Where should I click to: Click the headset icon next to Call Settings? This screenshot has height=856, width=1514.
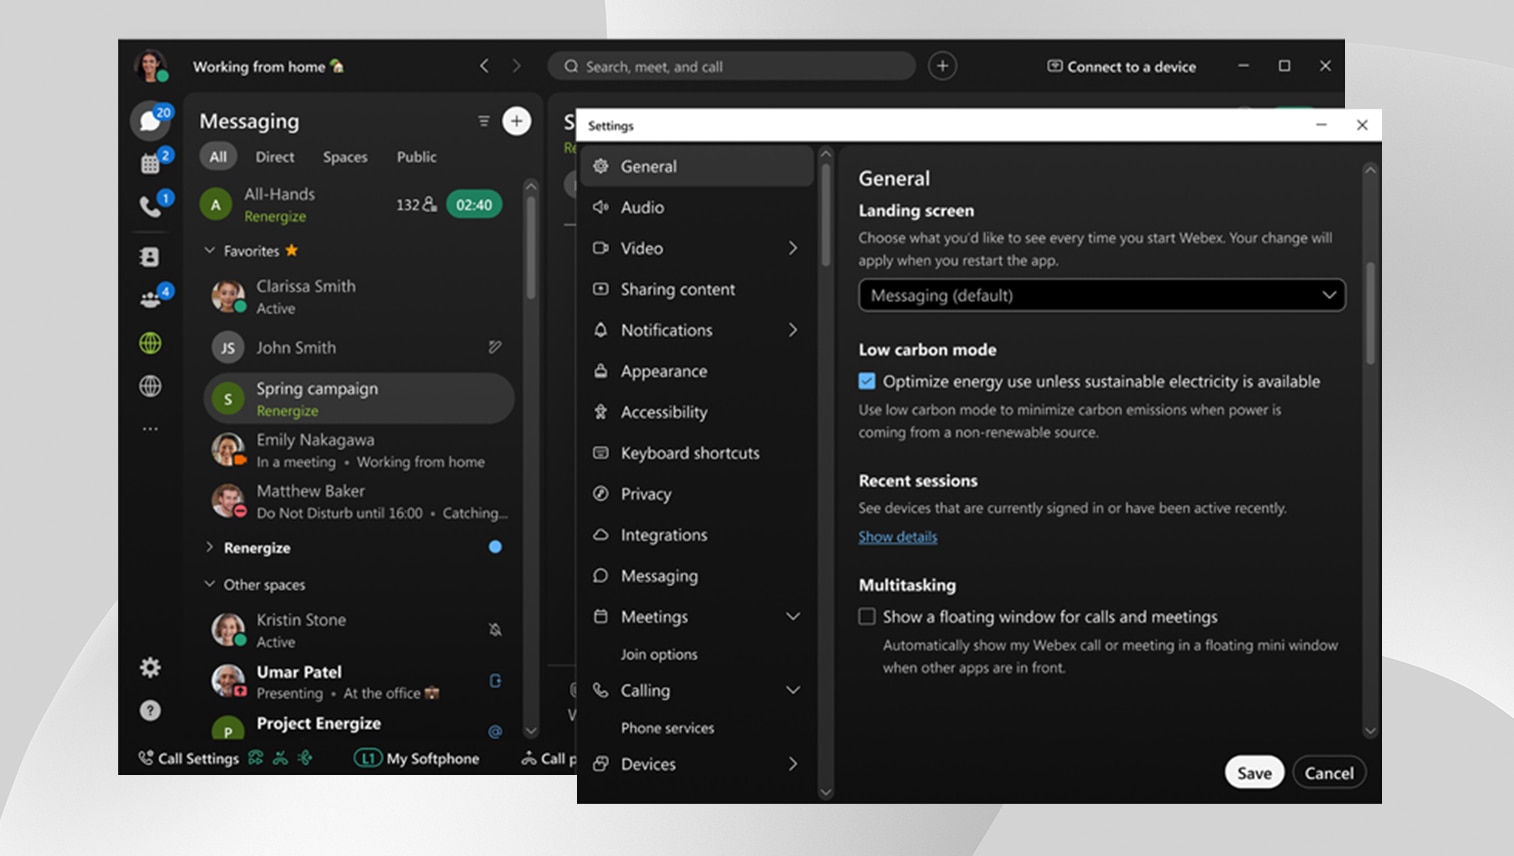[256, 758]
